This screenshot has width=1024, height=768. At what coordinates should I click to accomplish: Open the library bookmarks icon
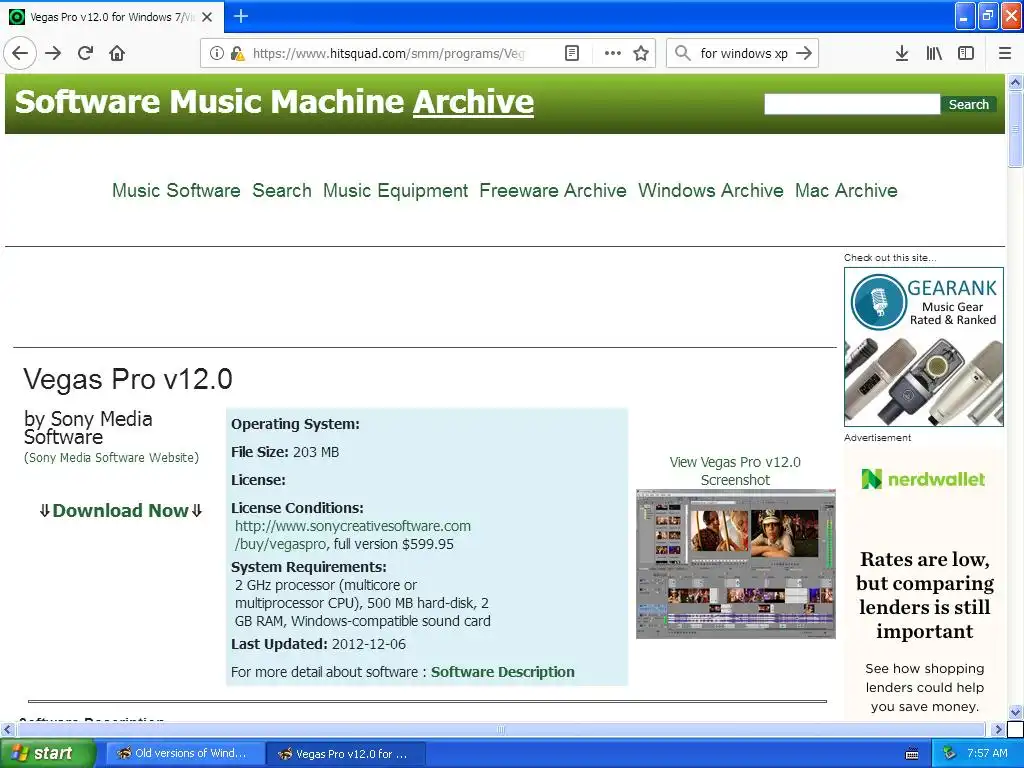click(934, 53)
